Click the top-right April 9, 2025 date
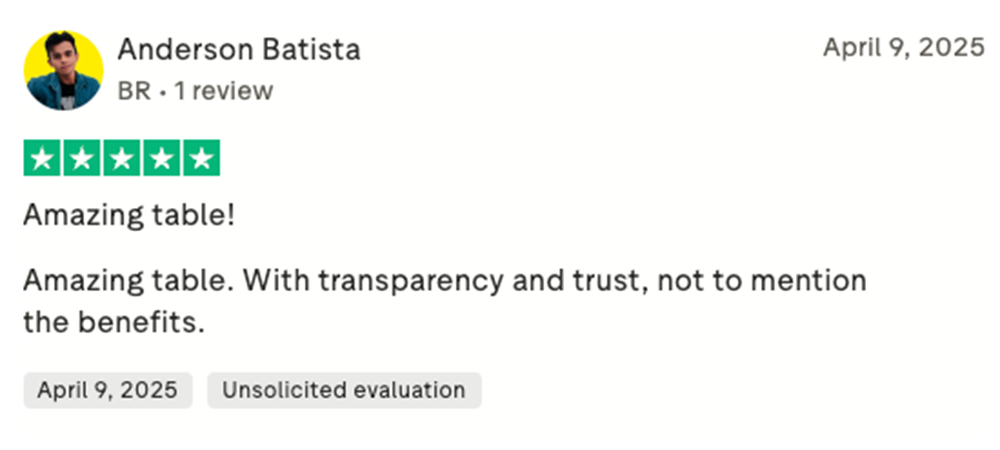The width and height of the screenshot is (1000, 450). coord(903,48)
